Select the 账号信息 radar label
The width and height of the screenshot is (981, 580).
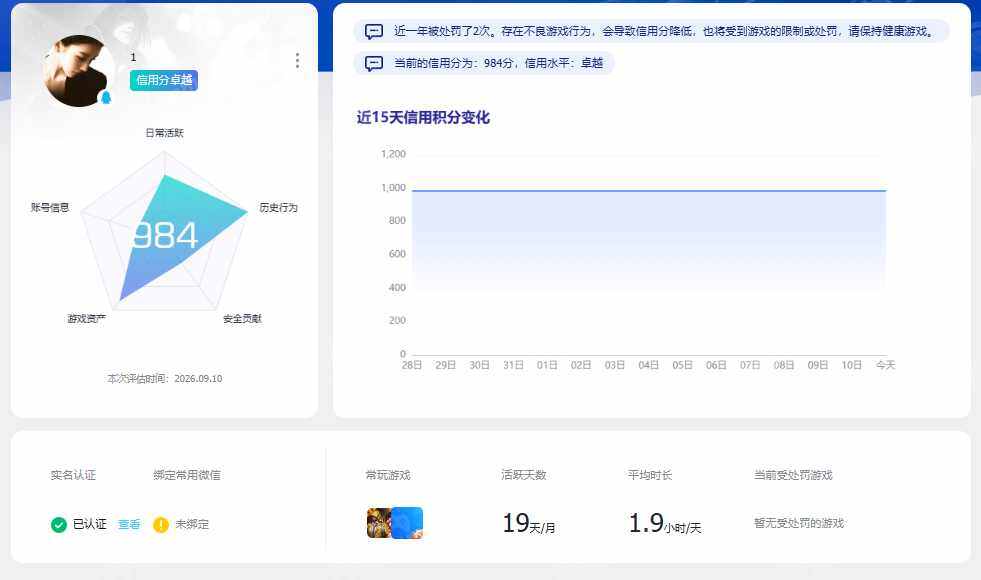[x=50, y=207]
